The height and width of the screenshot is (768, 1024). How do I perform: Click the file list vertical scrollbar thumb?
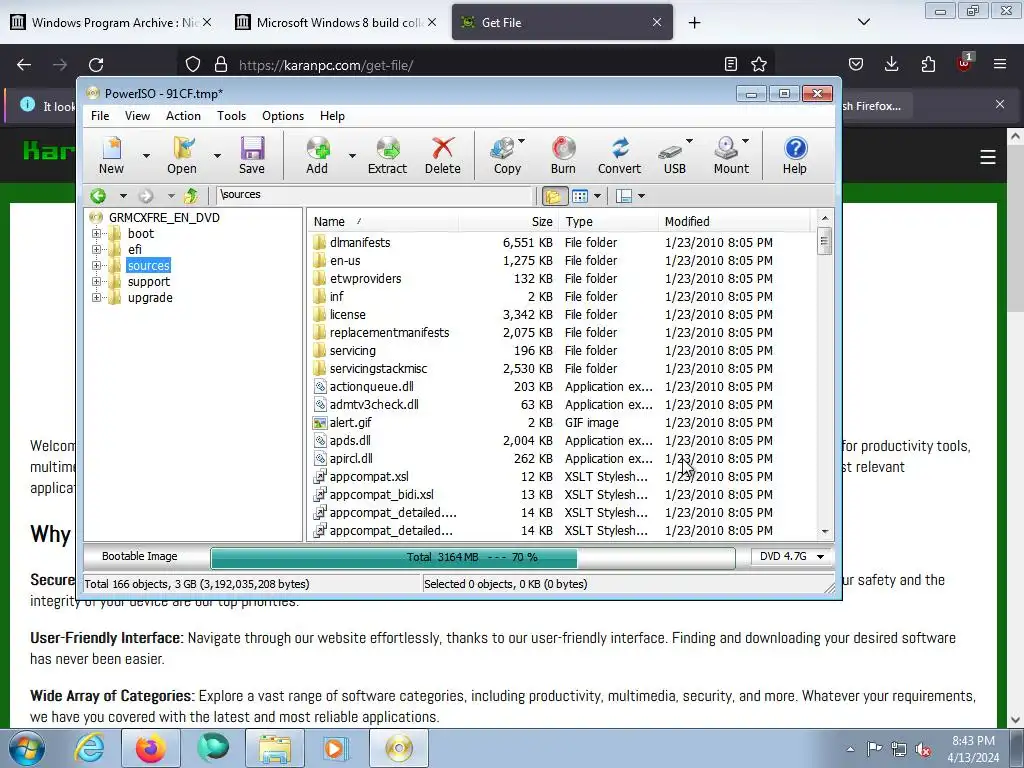point(824,241)
